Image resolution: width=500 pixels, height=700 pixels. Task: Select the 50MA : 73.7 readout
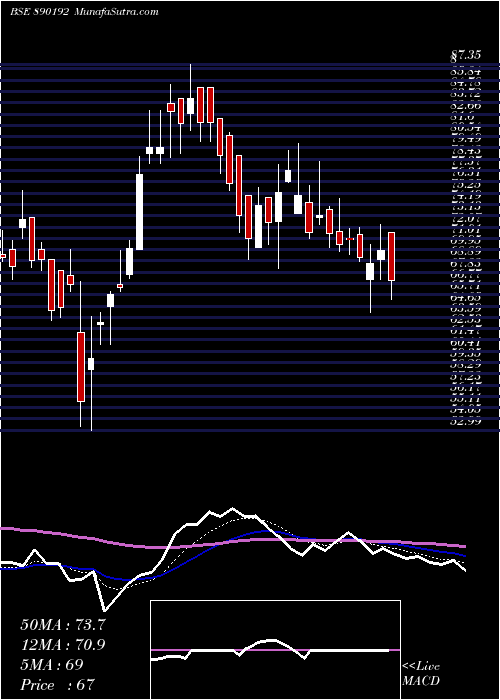pos(62,625)
